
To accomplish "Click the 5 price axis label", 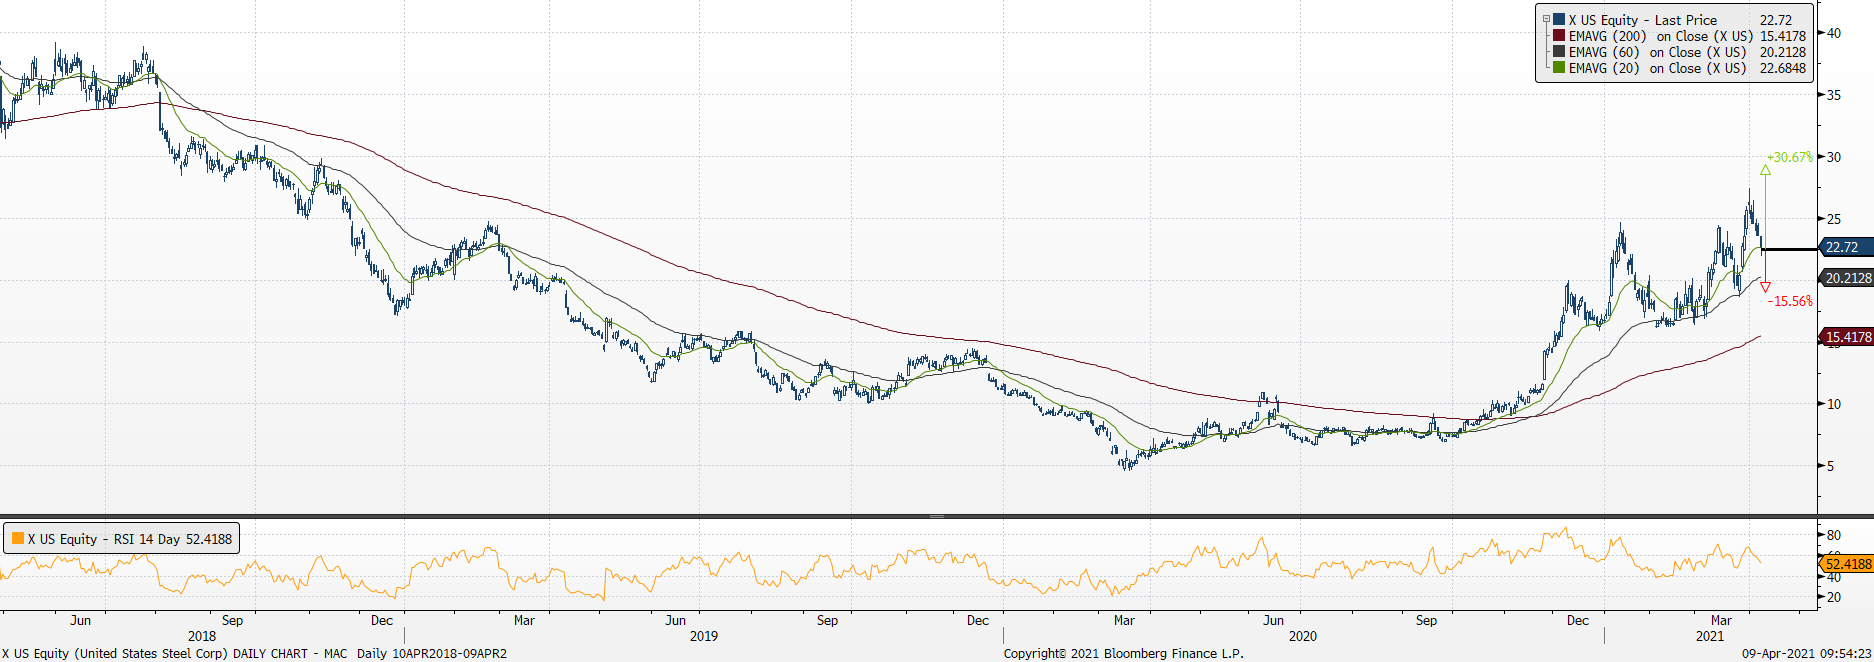I will [x=1831, y=466].
